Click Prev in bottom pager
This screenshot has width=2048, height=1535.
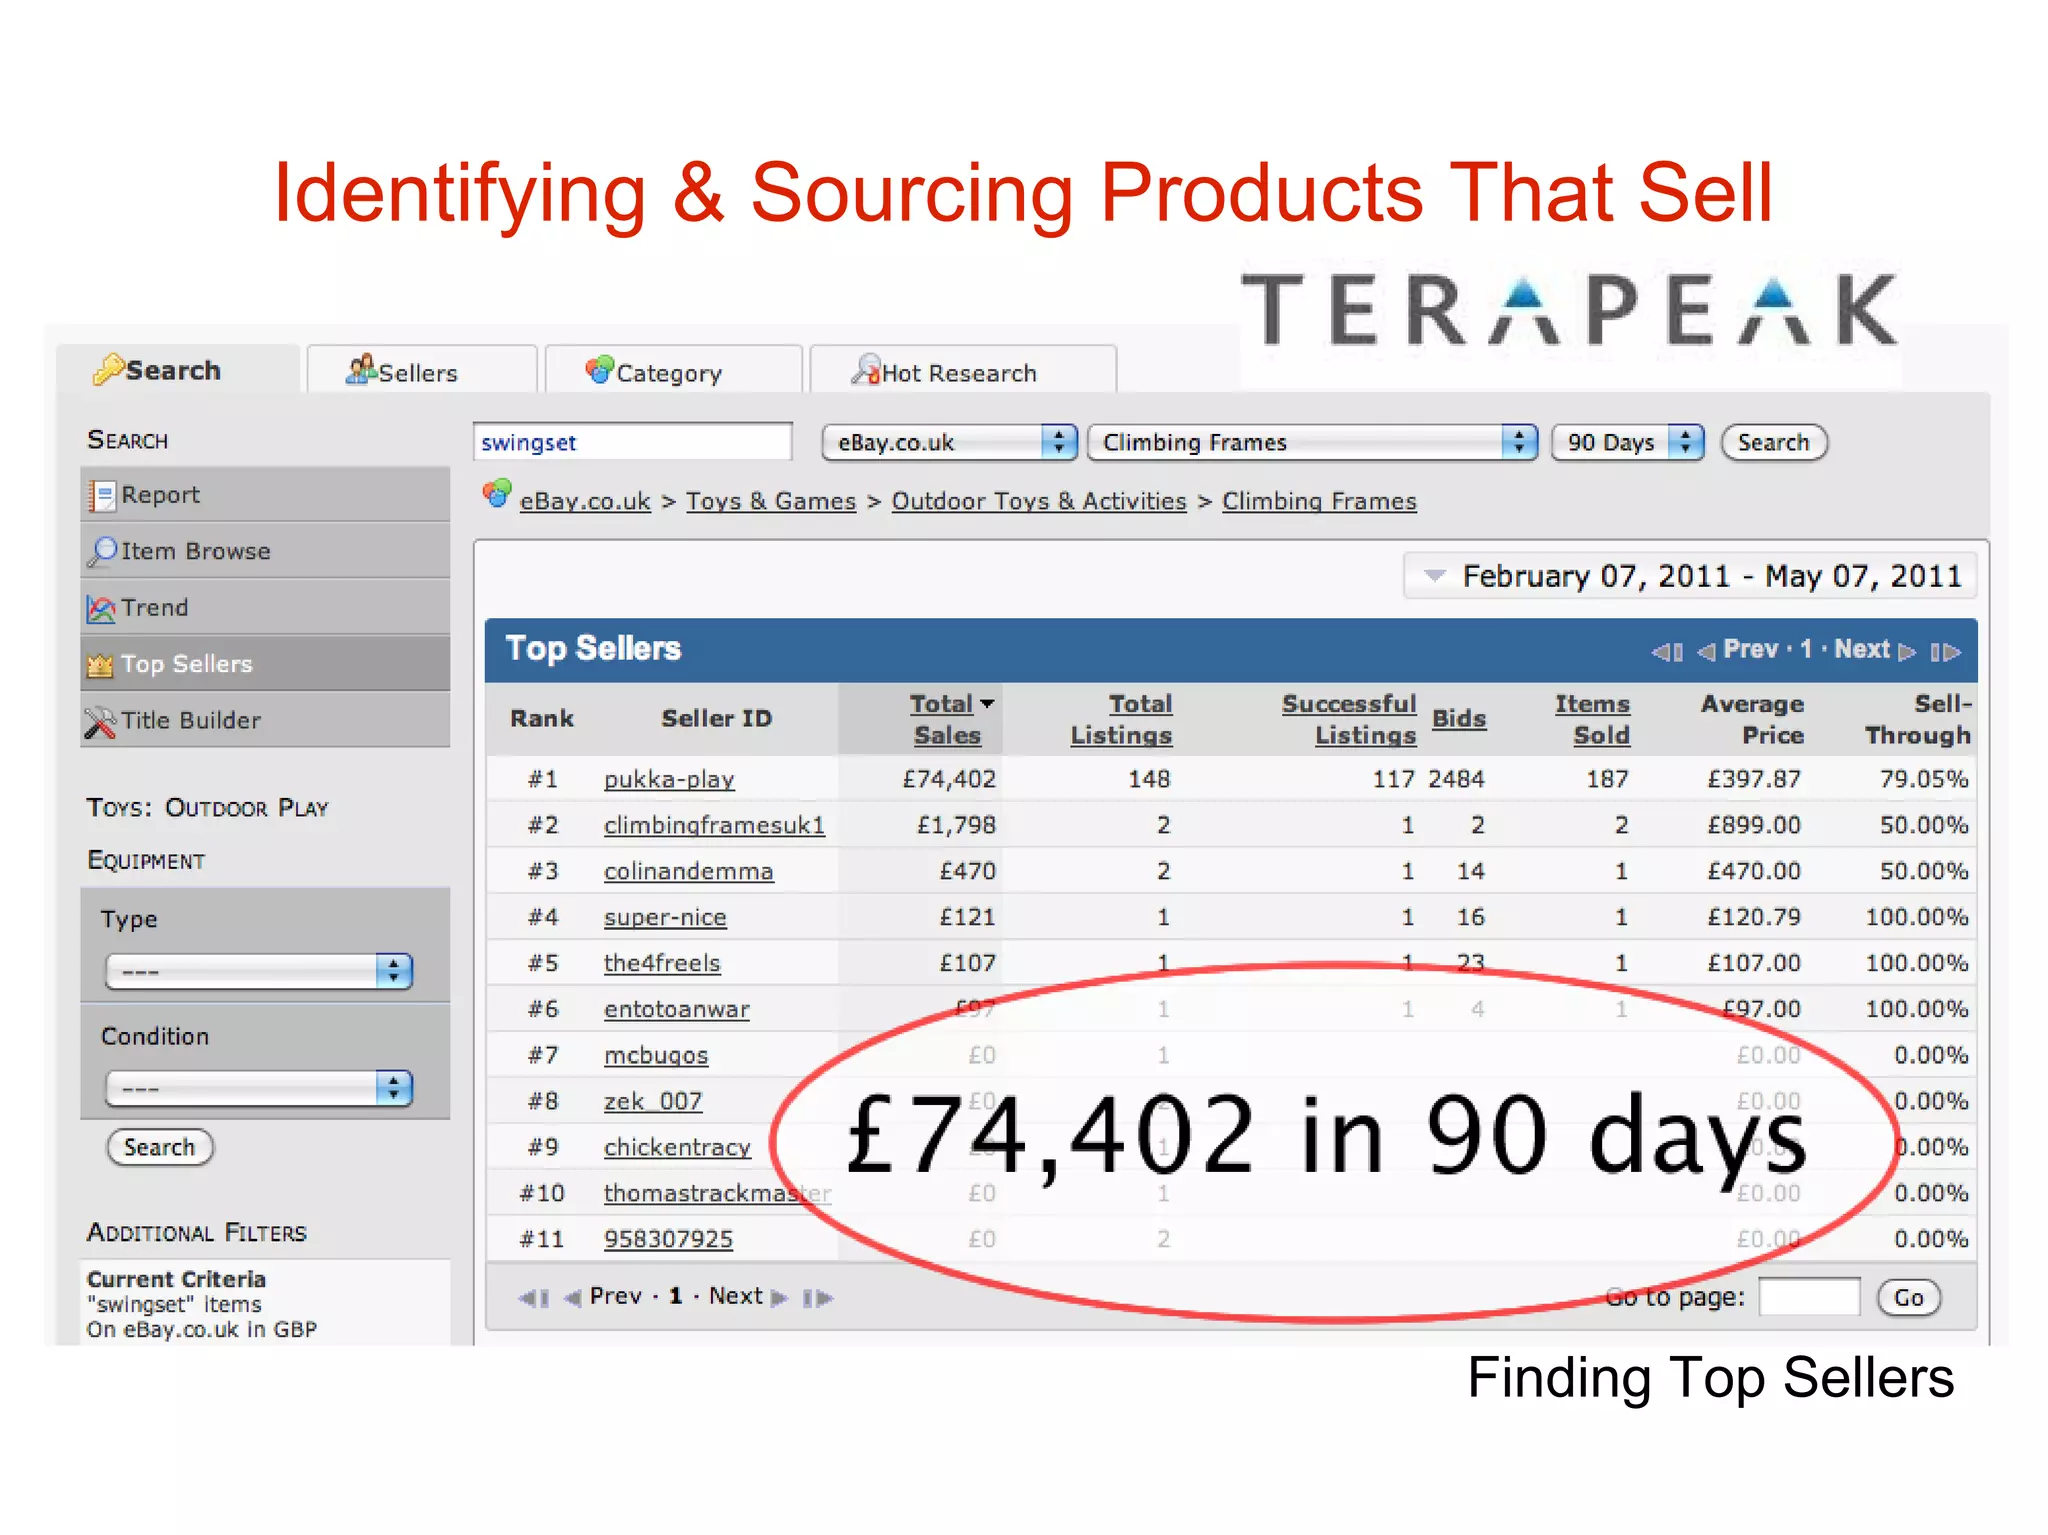603,1296
